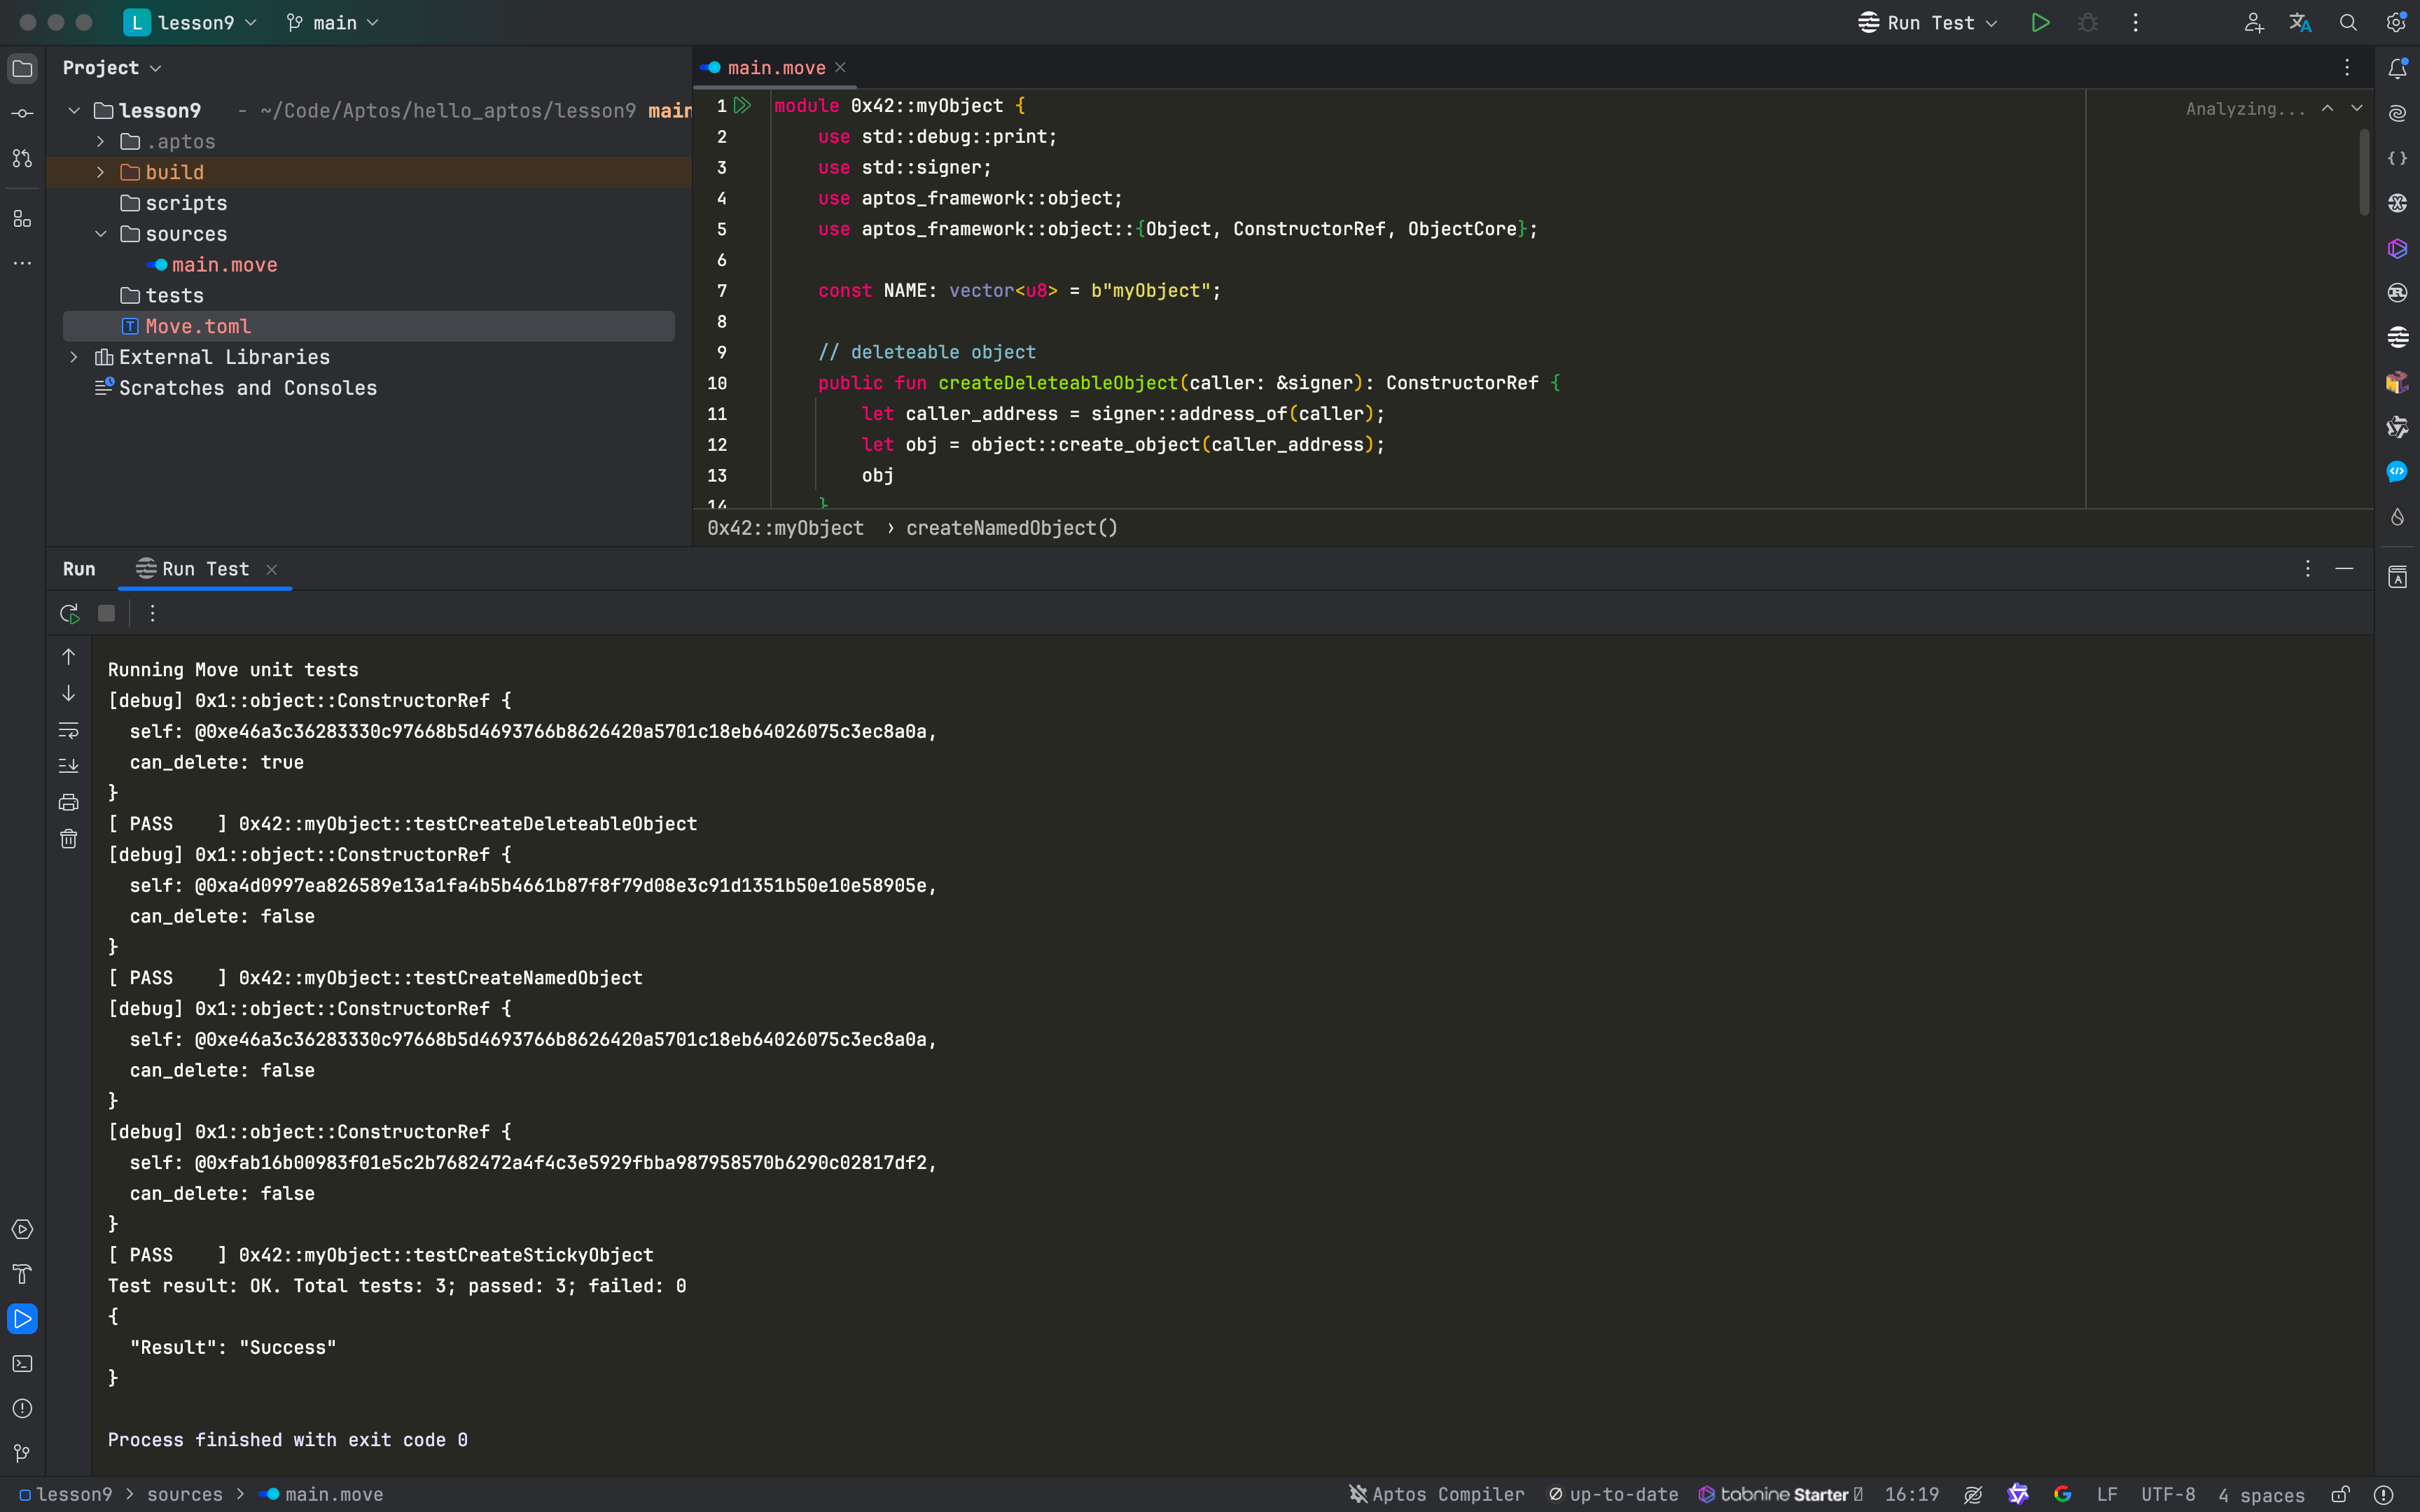This screenshot has height=1512, width=2420.
Task: Collapse the lesson9 root folder
Action: (74, 111)
